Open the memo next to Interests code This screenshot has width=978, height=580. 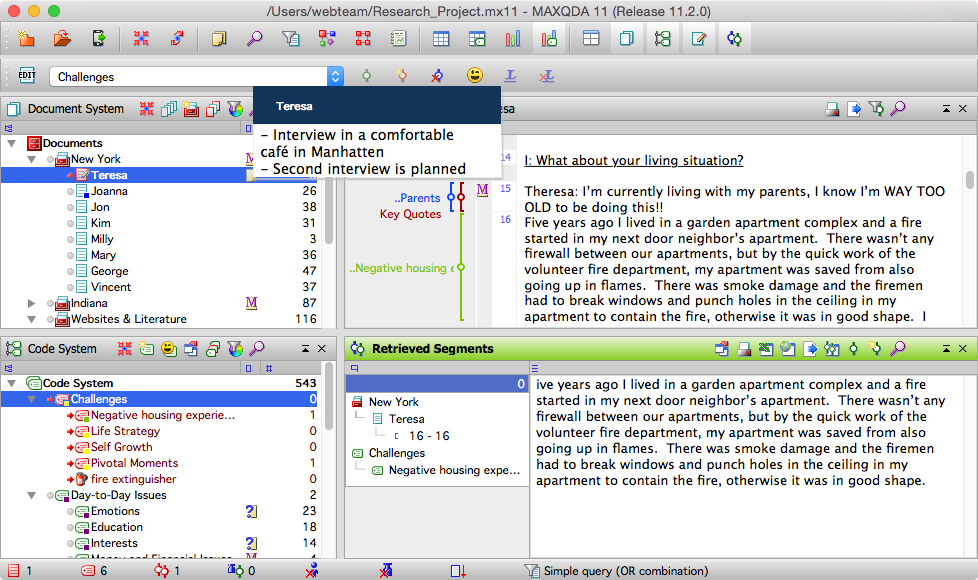[251, 543]
